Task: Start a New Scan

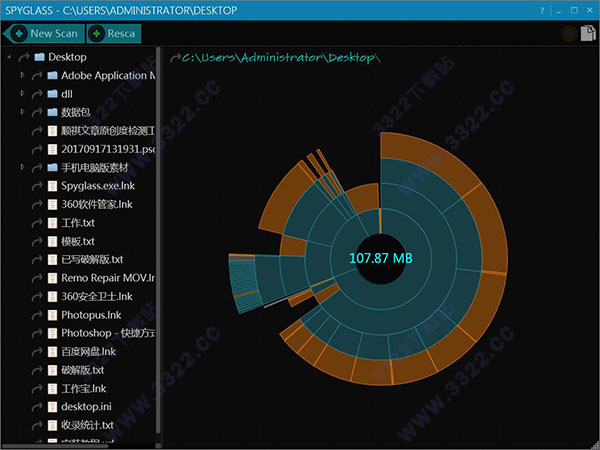Action: pos(43,34)
